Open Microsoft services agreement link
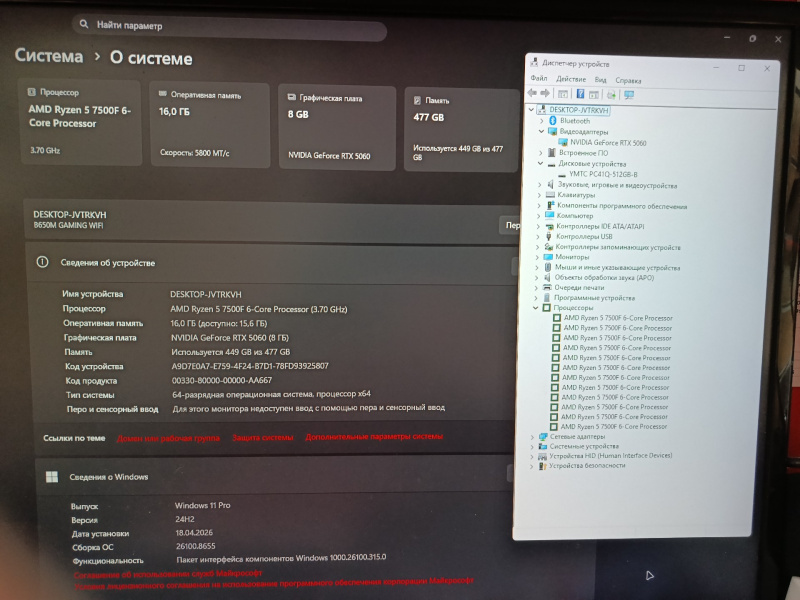 coord(168,574)
